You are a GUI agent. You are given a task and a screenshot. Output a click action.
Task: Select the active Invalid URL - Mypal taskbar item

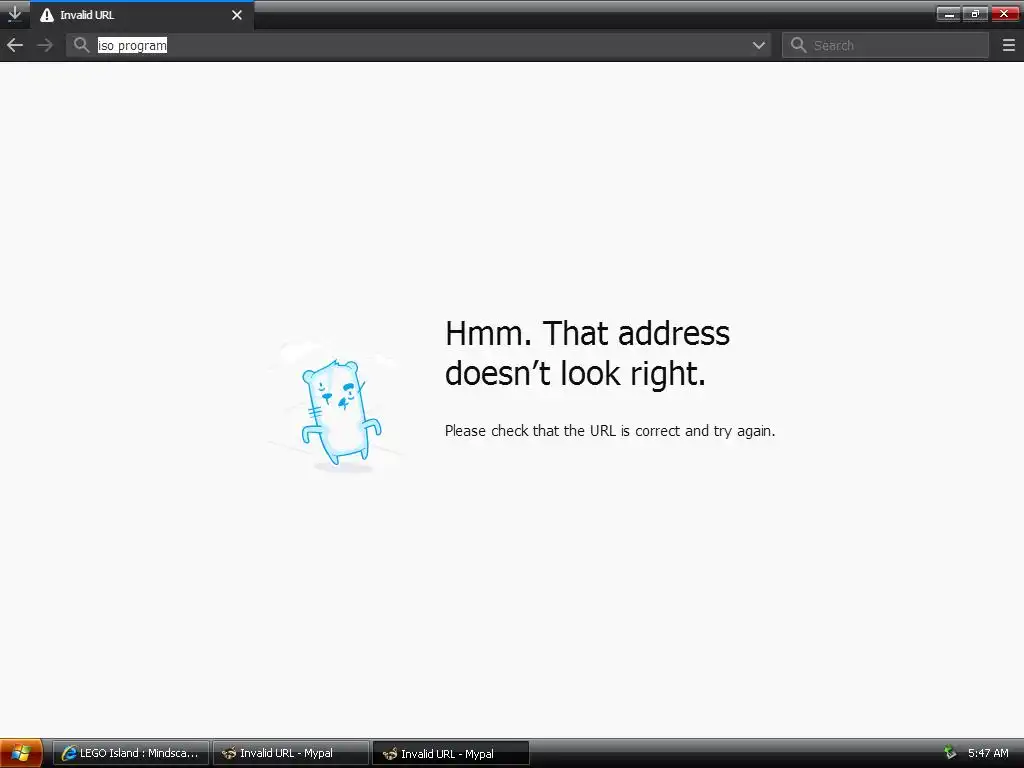[451, 753]
